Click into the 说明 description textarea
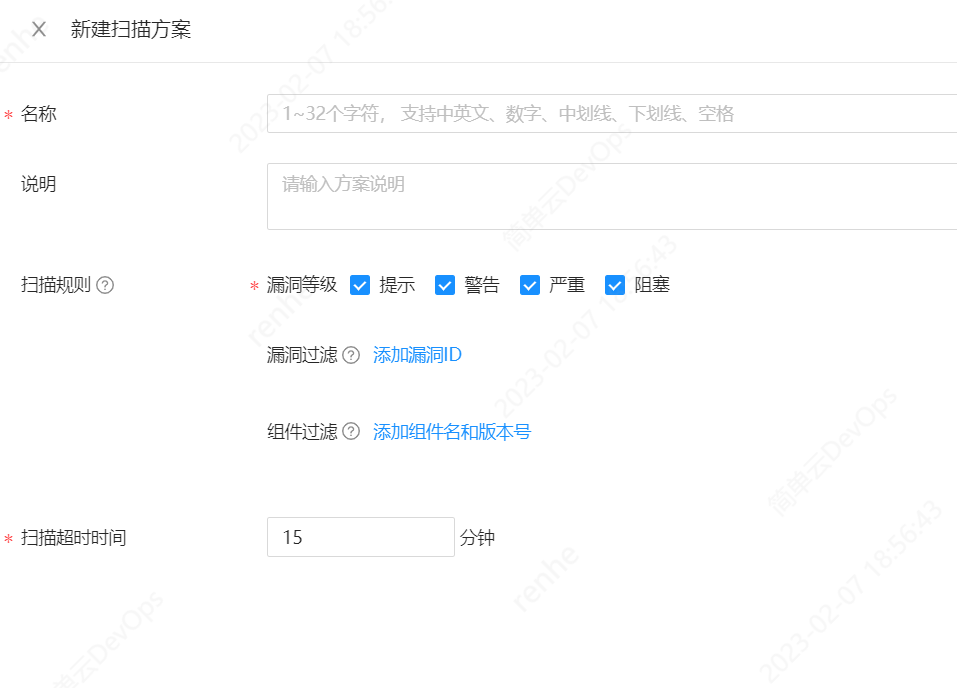 pyautogui.click(x=612, y=197)
